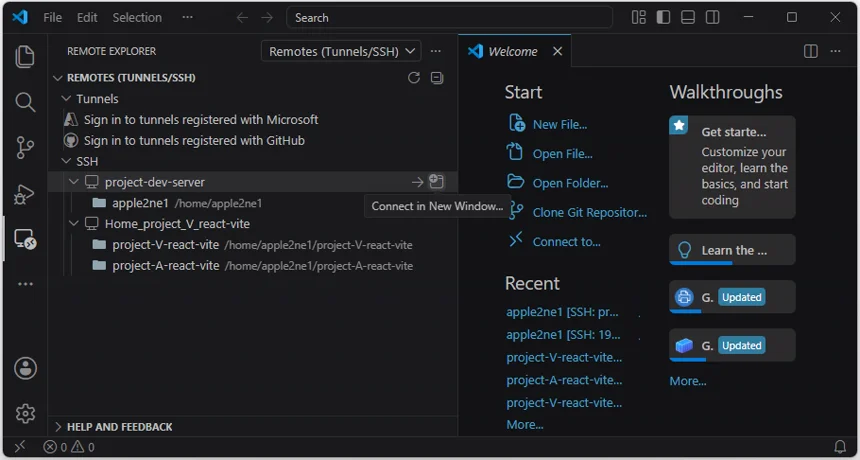This screenshot has height=460, width=860.
Task: Open the Accounts menu icon
Action: click(x=25, y=368)
